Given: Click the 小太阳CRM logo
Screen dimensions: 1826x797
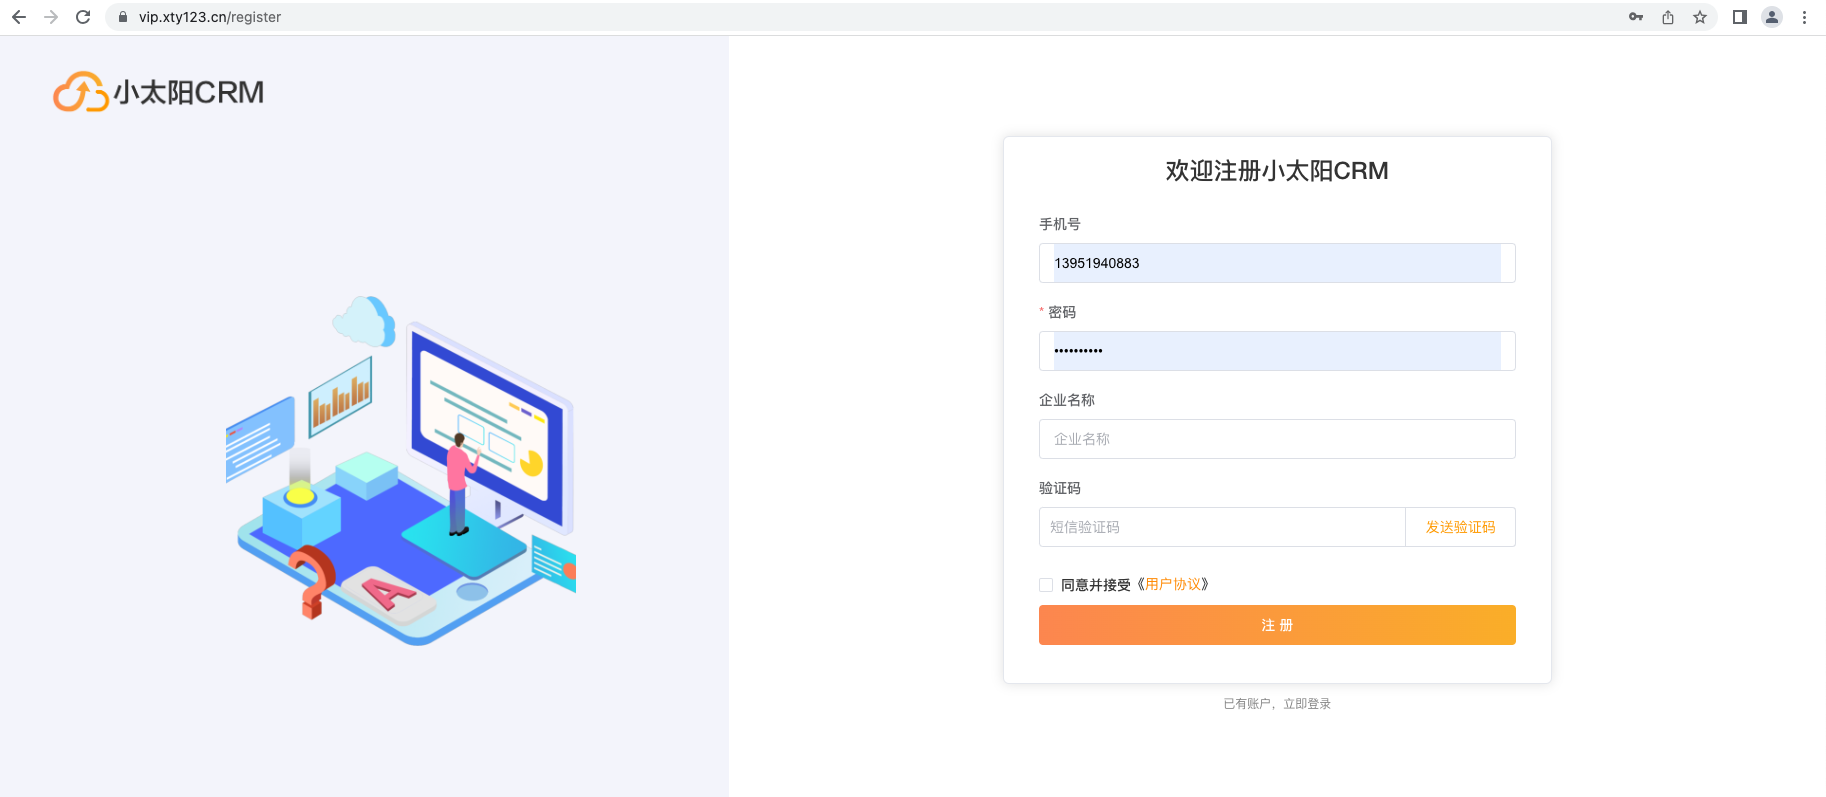Looking at the screenshot, I should tap(159, 92).
